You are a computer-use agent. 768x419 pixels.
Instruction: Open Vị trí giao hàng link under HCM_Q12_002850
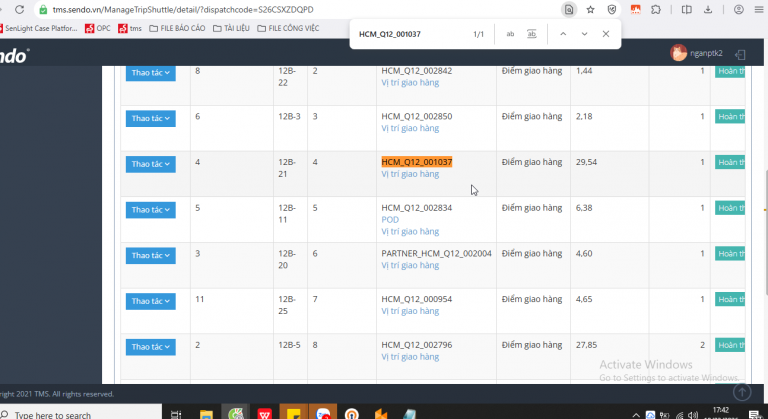410,128
